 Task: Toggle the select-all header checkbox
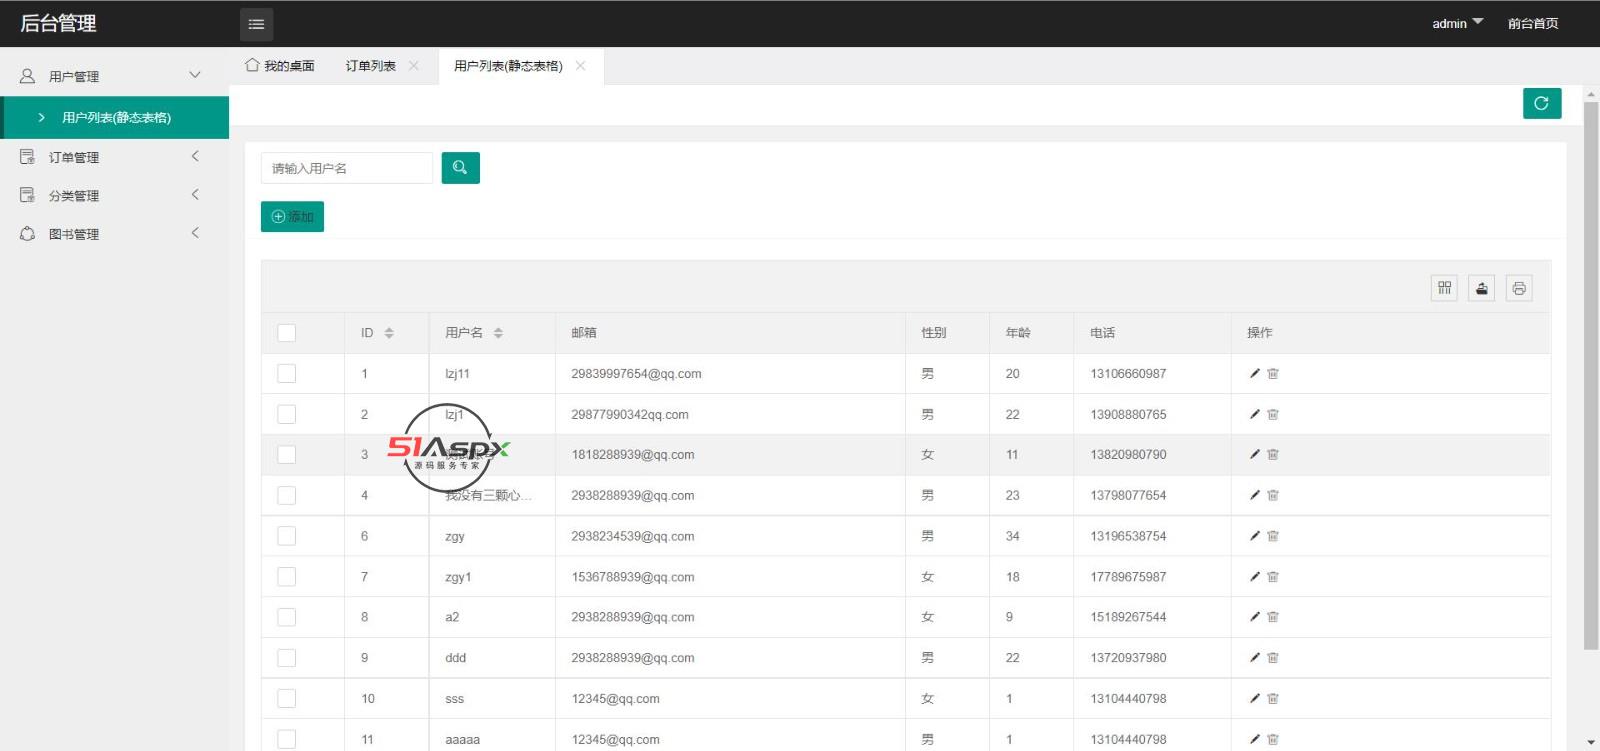tap(287, 333)
